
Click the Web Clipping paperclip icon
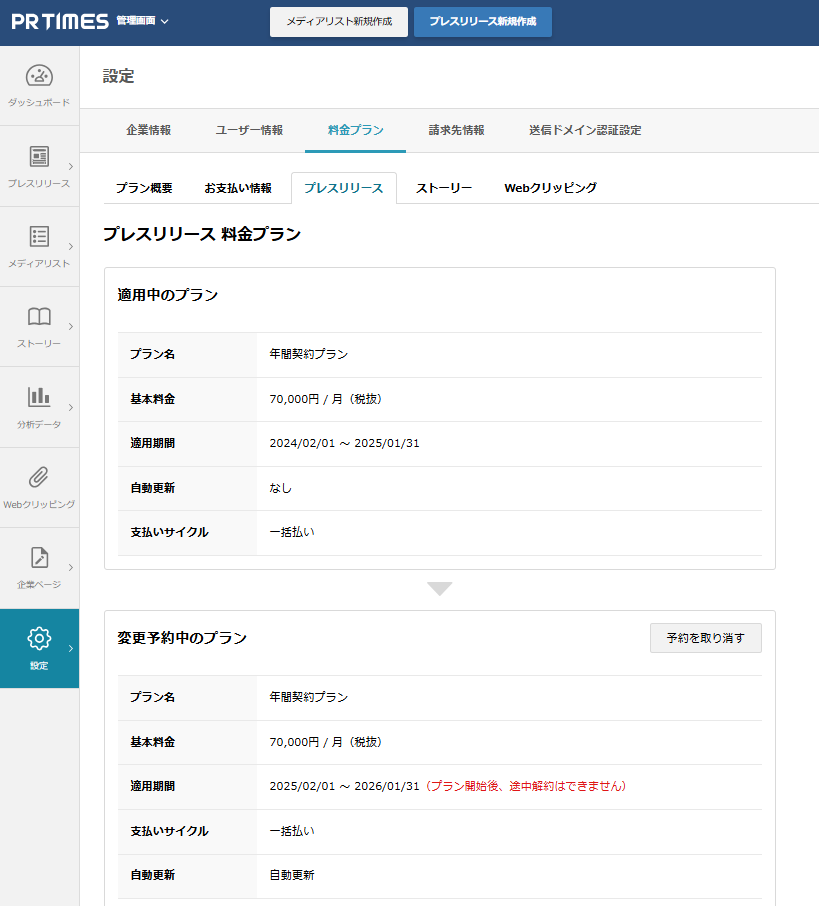click(39, 477)
